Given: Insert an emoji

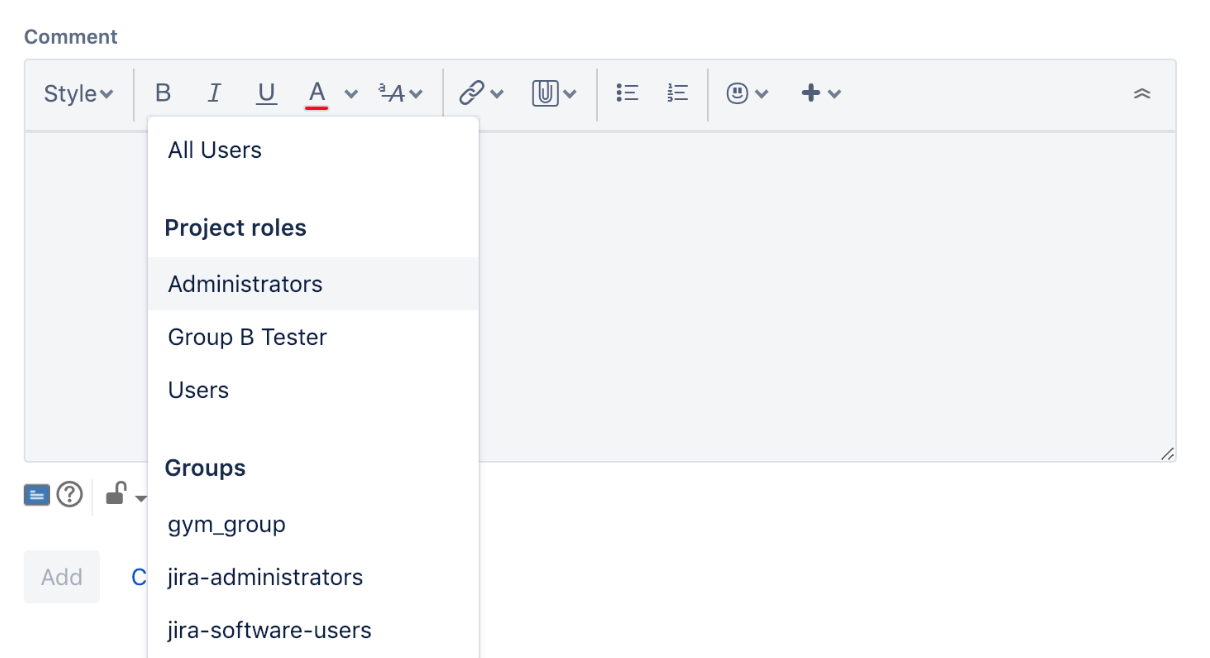Looking at the screenshot, I should click(x=738, y=93).
